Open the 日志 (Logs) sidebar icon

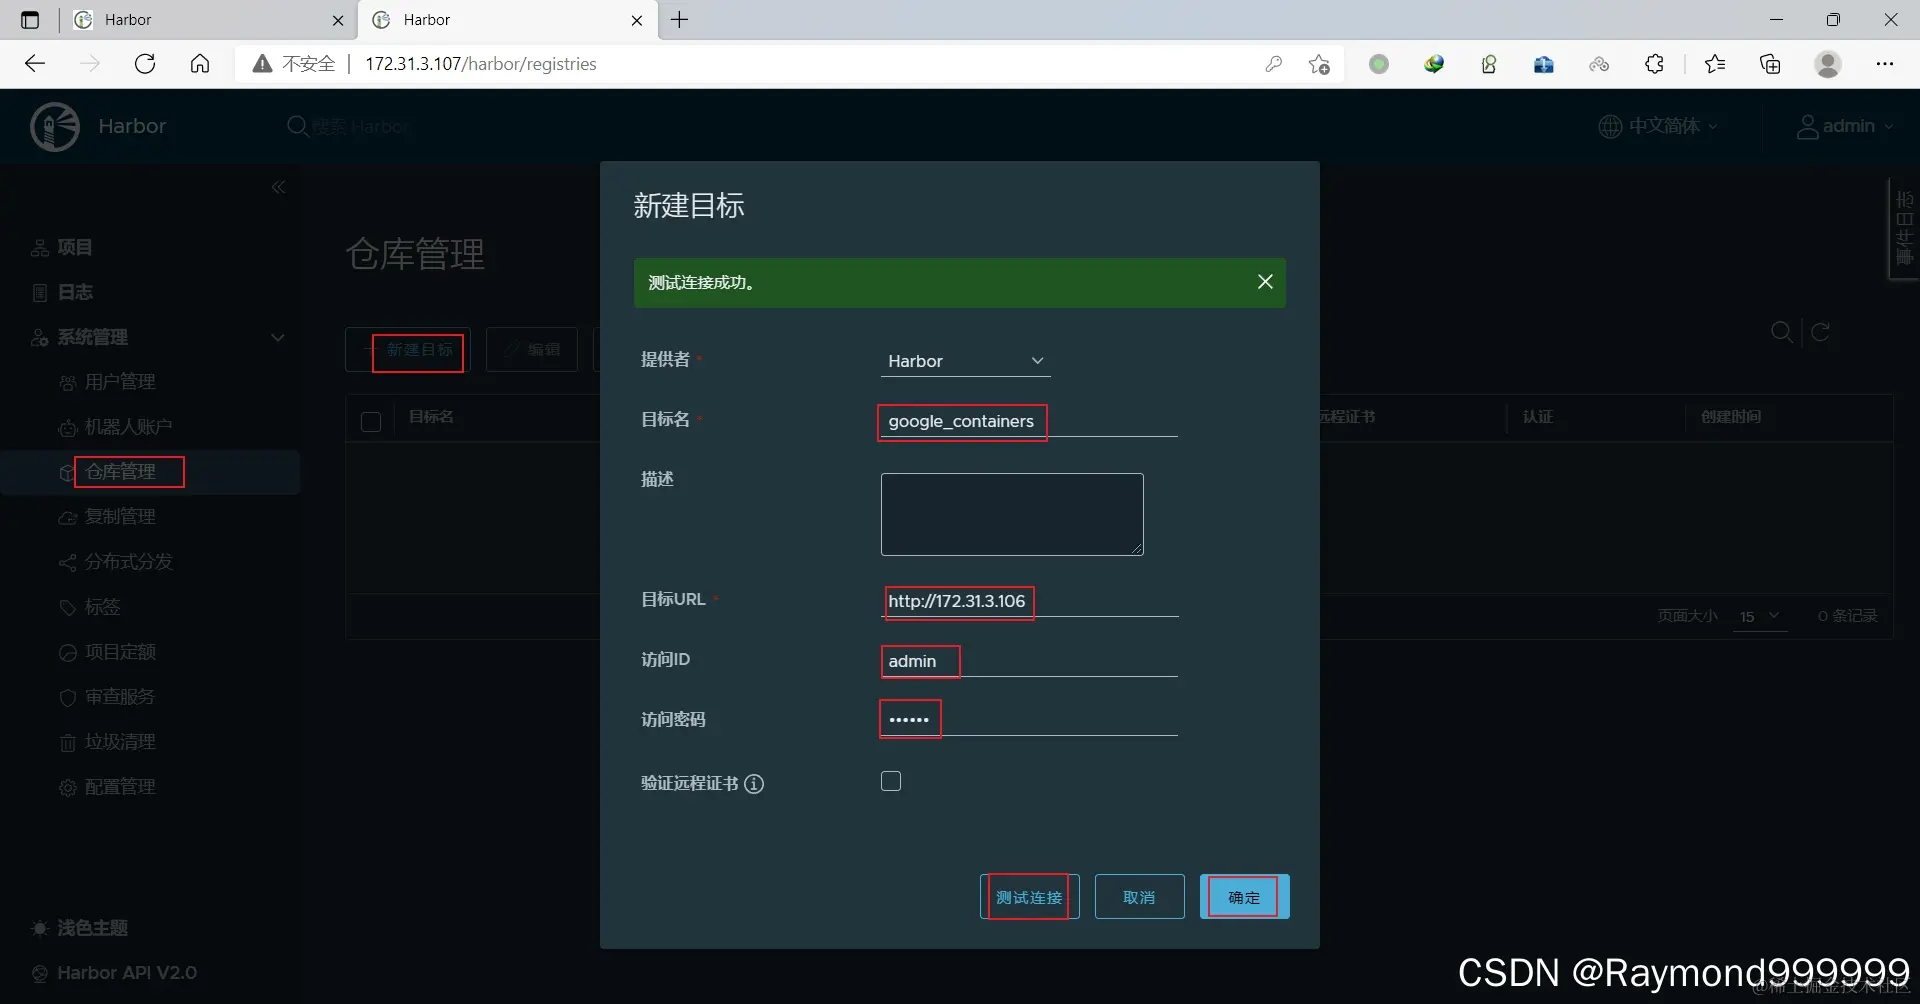pos(38,292)
